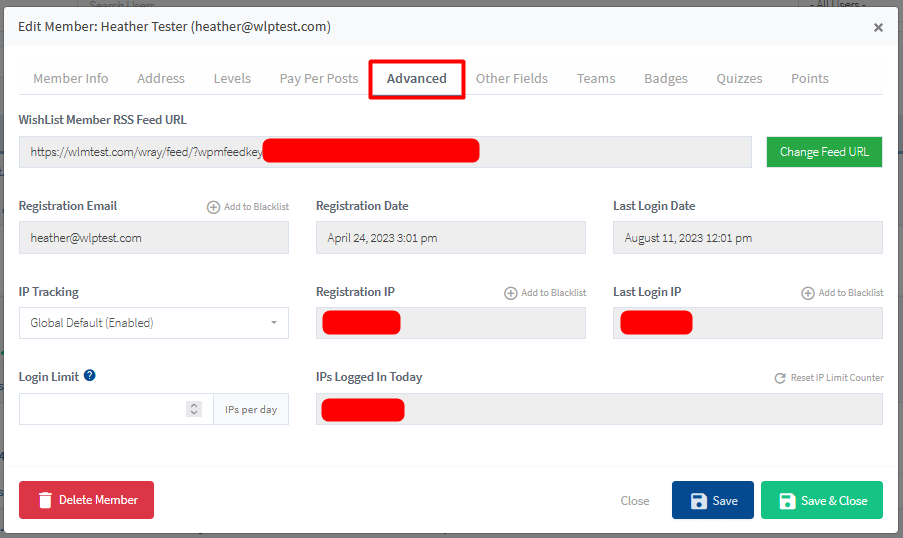Add Registration IP to blacklist
The height and width of the screenshot is (538, 903).
click(x=545, y=293)
